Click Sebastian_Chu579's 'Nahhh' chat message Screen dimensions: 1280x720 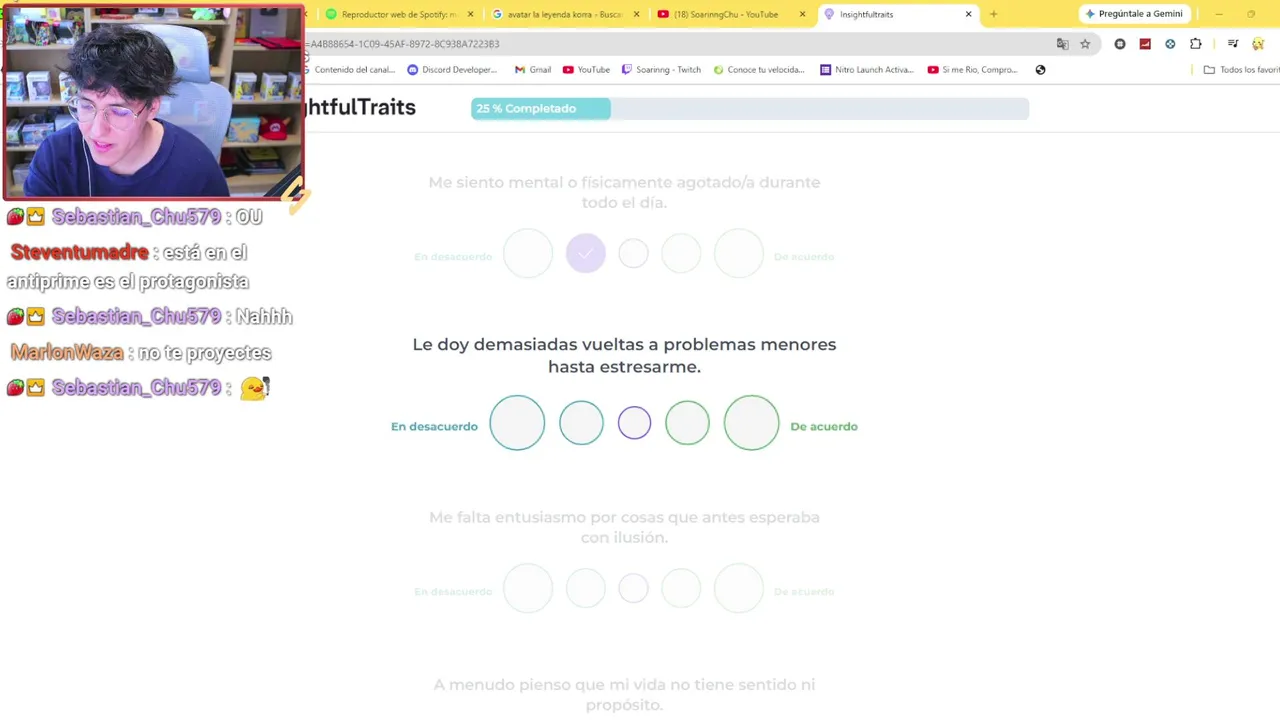click(150, 317)
